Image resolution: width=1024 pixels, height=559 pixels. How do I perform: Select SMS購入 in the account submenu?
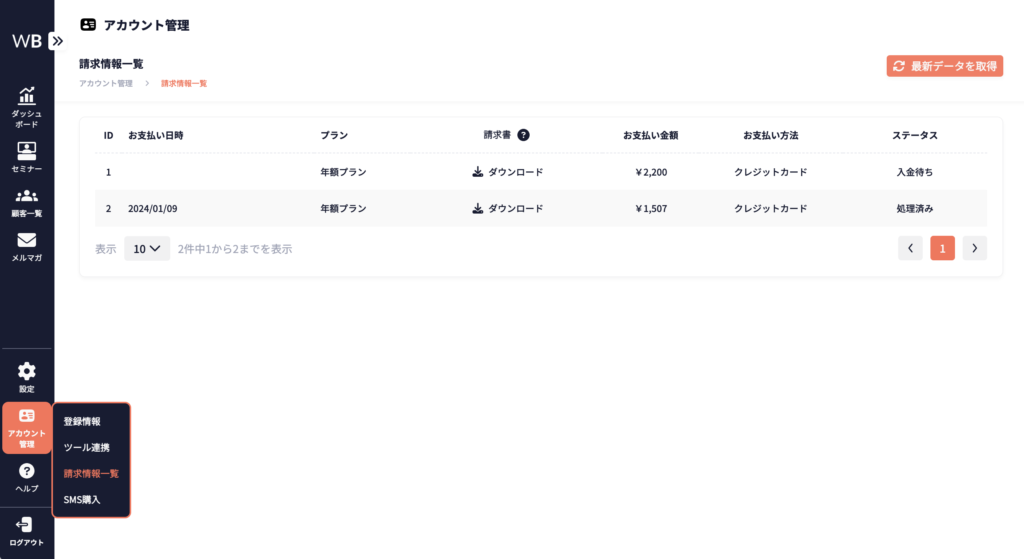[82, 499]
